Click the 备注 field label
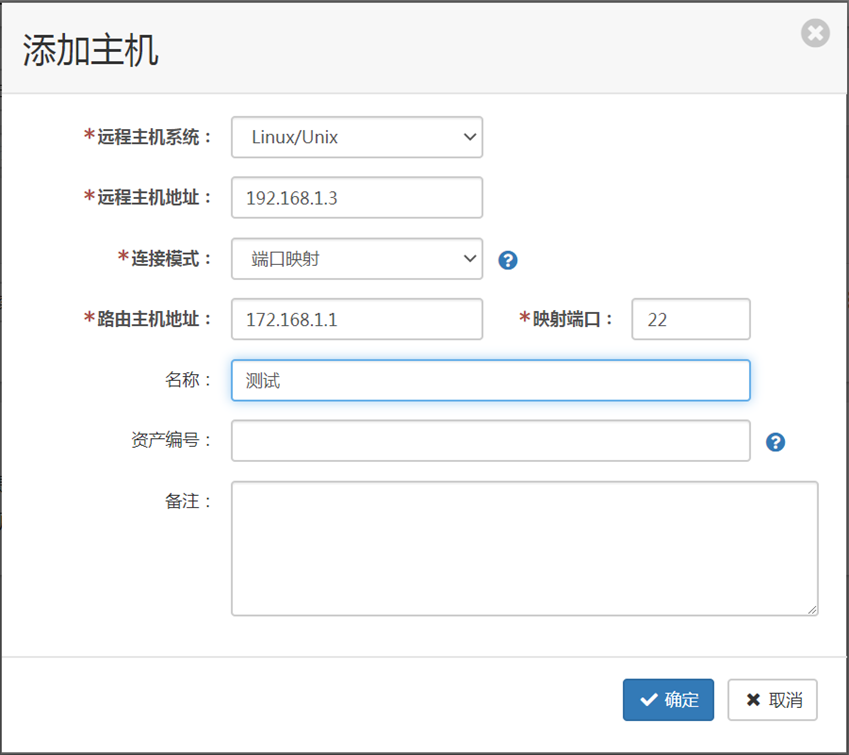The width and height of the screenshot is (849, 755). click(x=188, y=501)
